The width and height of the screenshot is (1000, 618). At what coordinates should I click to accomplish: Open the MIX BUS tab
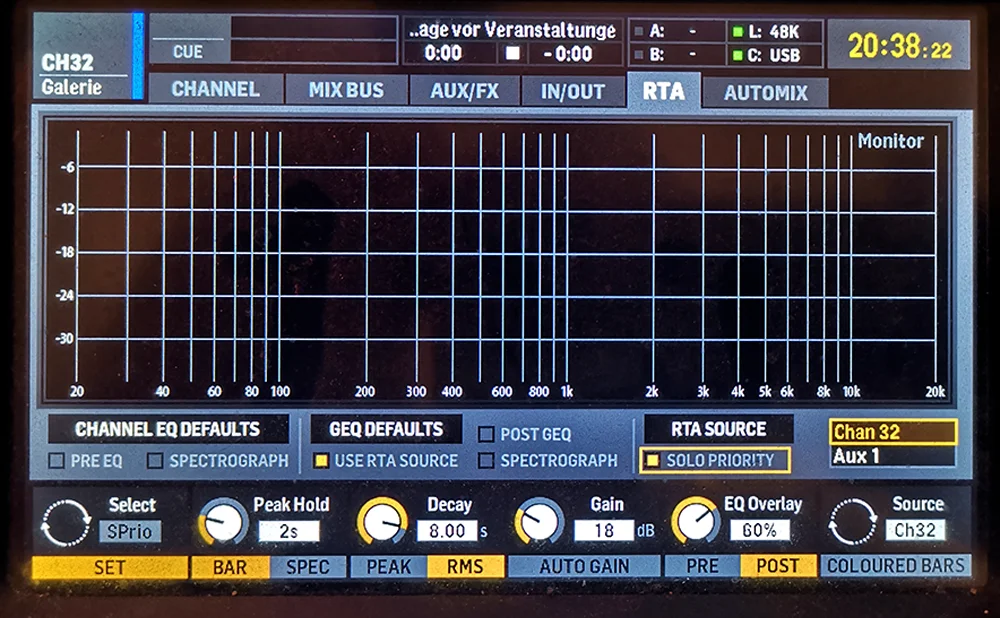[x=347, y=89]
